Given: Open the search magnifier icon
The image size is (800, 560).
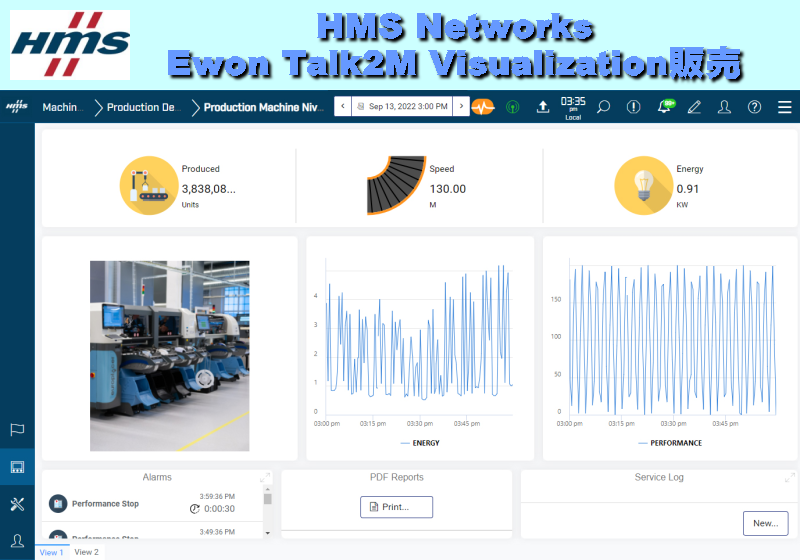Looking at the screenshot, I should tap(603, 107).
